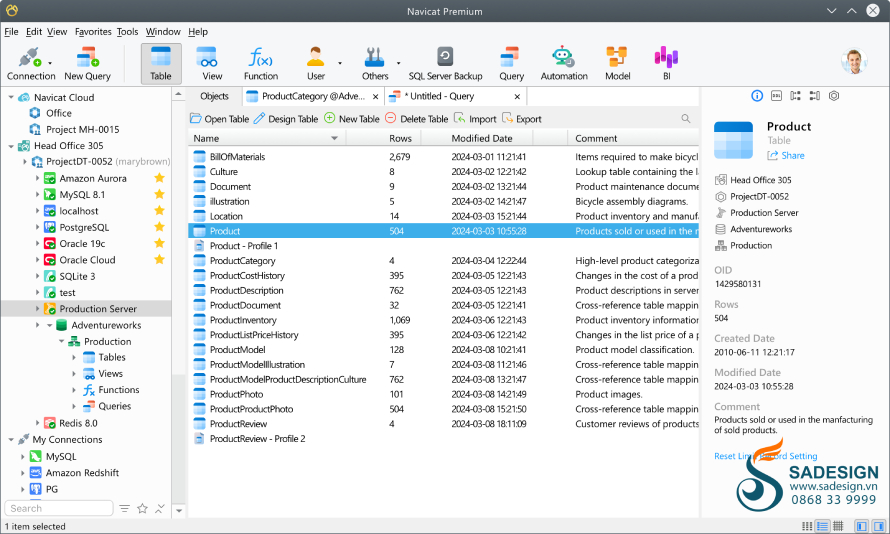The height and width of the screenshot is (534, 890).
Task: Collapse the Head Office 305 node
Action: 11,146
